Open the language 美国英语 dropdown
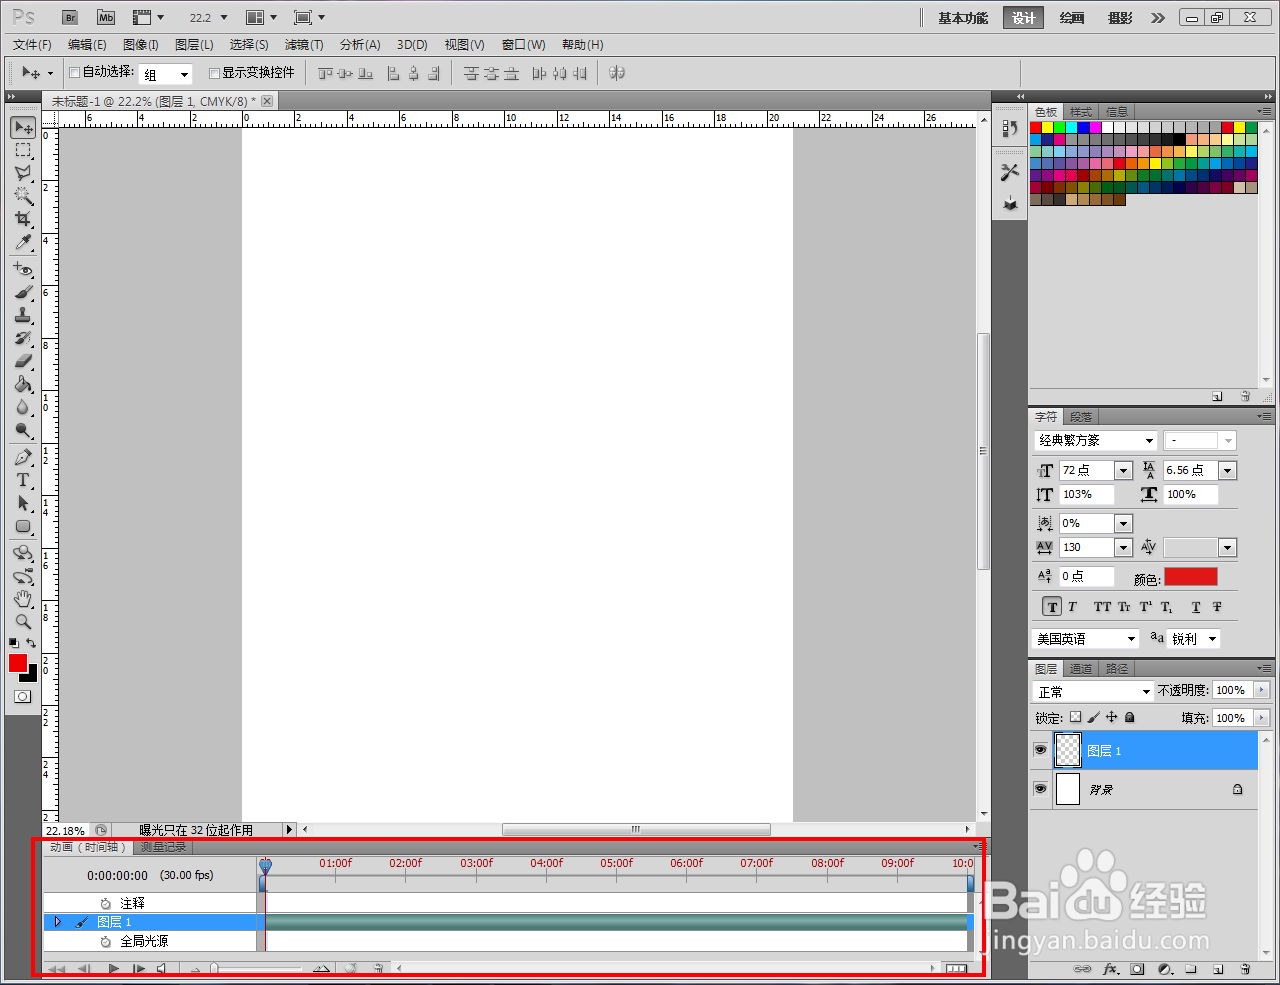The height and width of the screenshot is (985, 1280). [x=1131, y=639]
